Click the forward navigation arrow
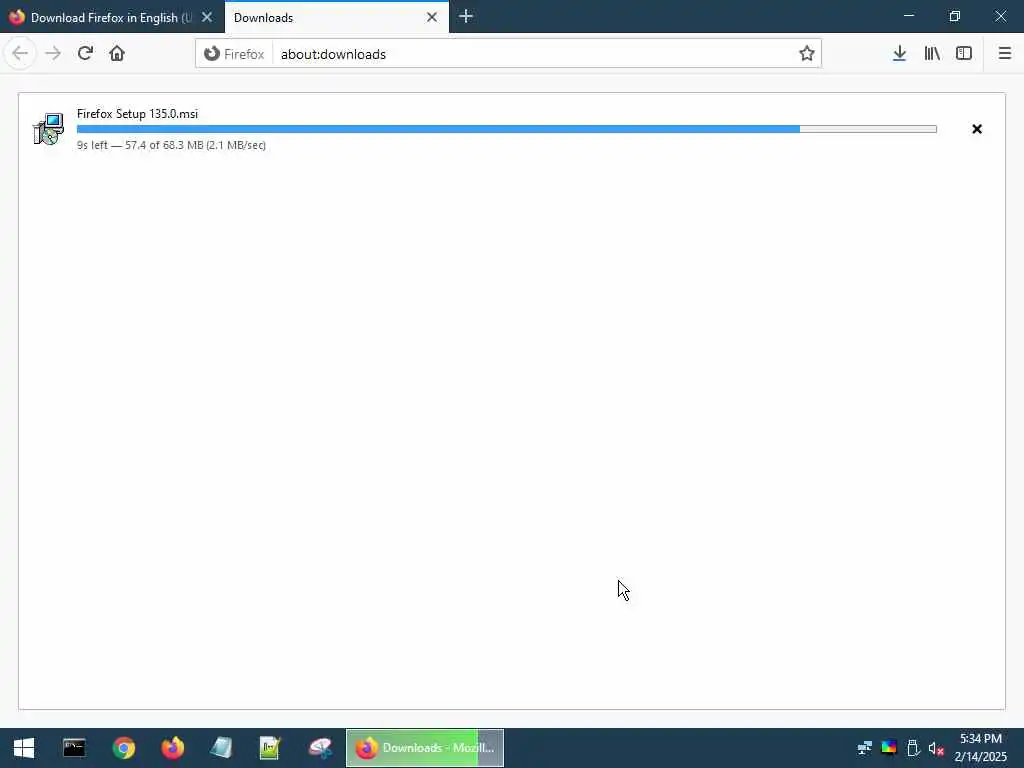The height and width of the screenshot is (768, 1024). pos(53,54)
